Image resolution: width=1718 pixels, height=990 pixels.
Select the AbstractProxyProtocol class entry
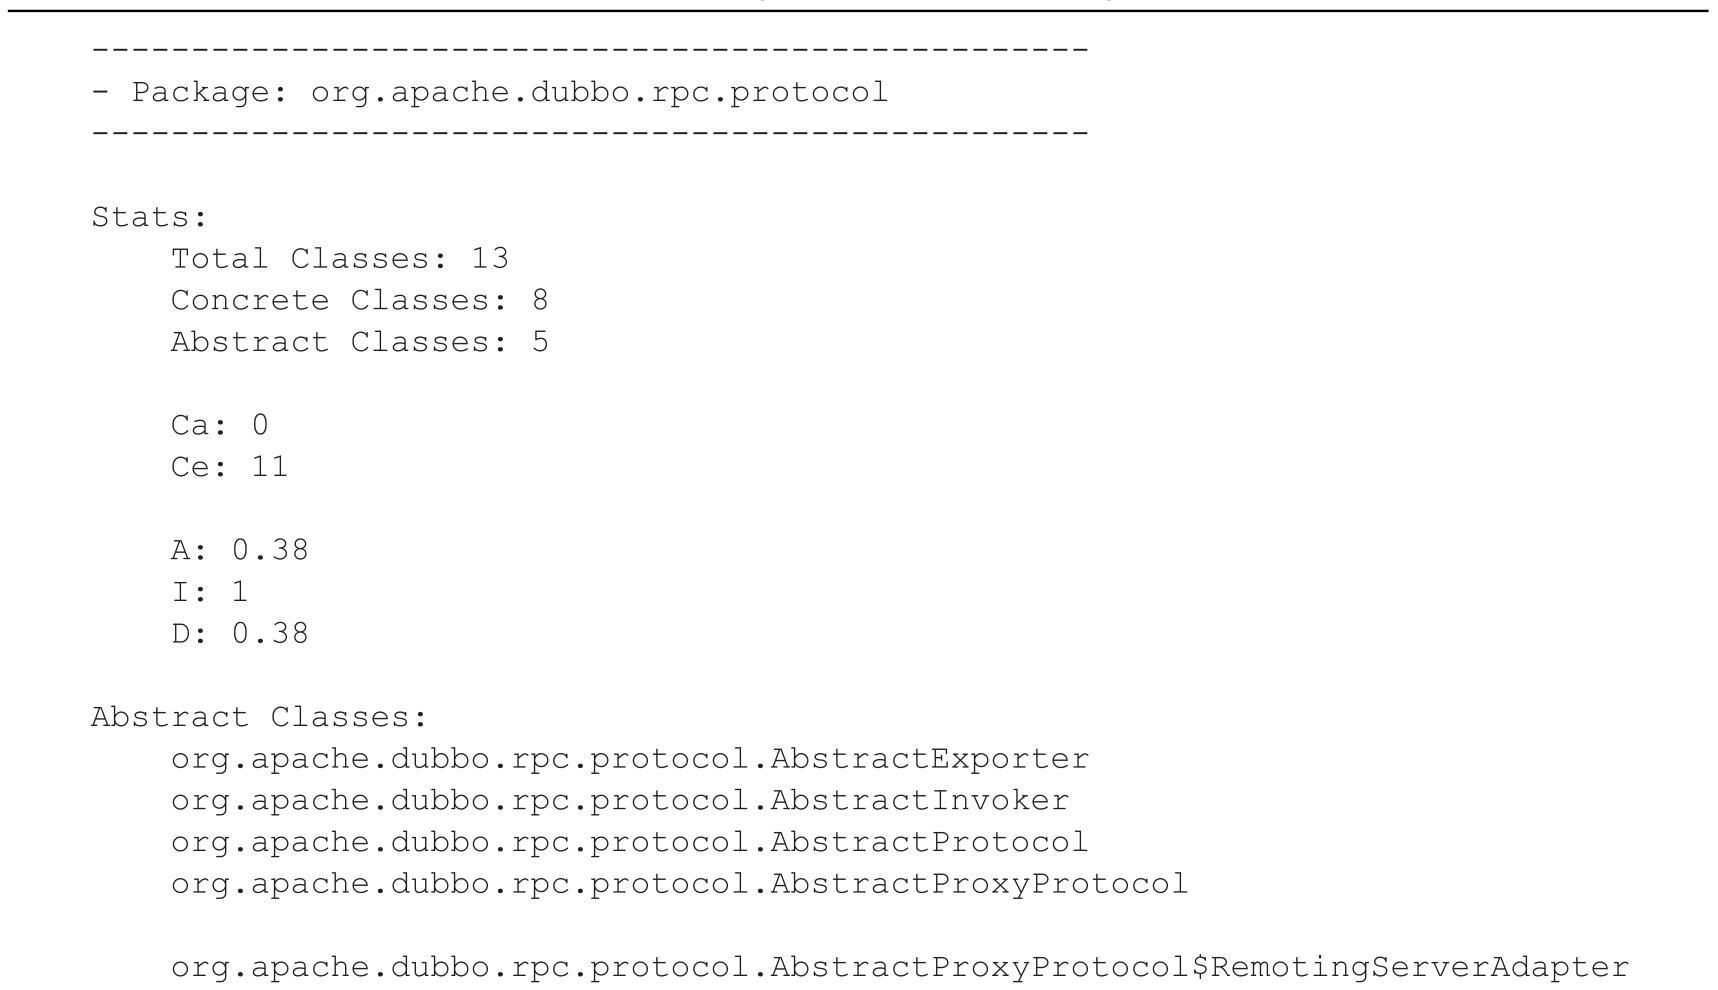(x=680, y=884)
